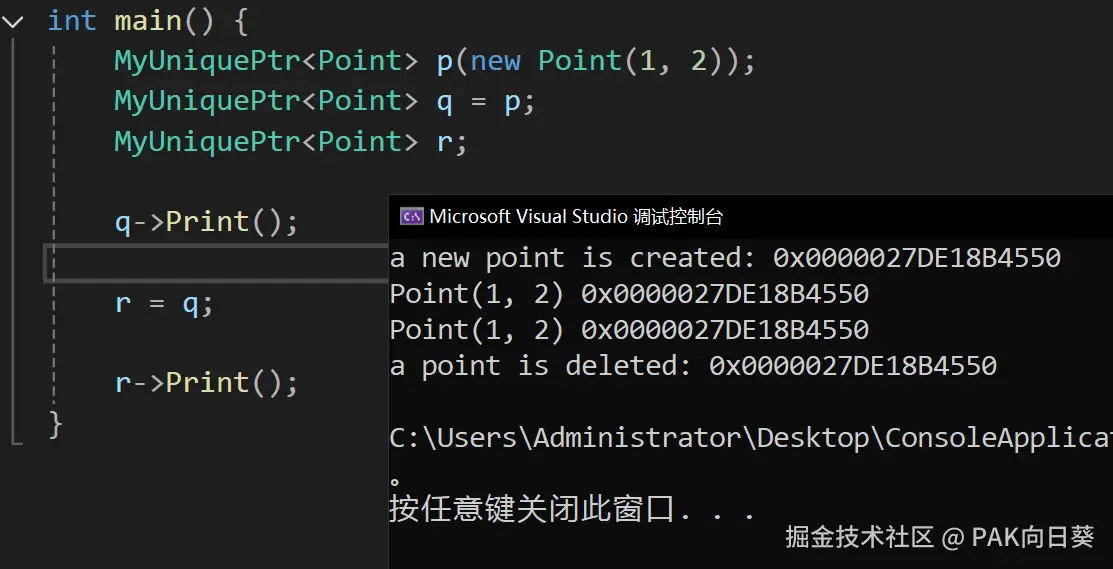The image size is (1113, 569).
Task: Click the C:\Users\Administrator path text
Action: pyautogui.click(x=751, y=438)
